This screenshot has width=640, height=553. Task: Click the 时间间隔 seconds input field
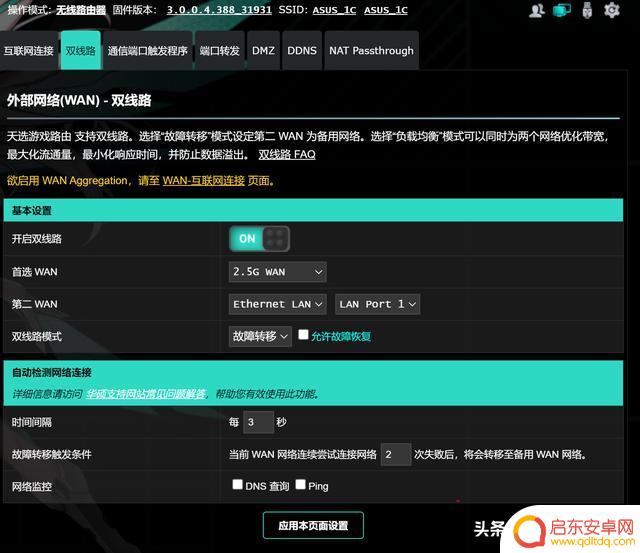pyautogui.click(x=258, y=422)
